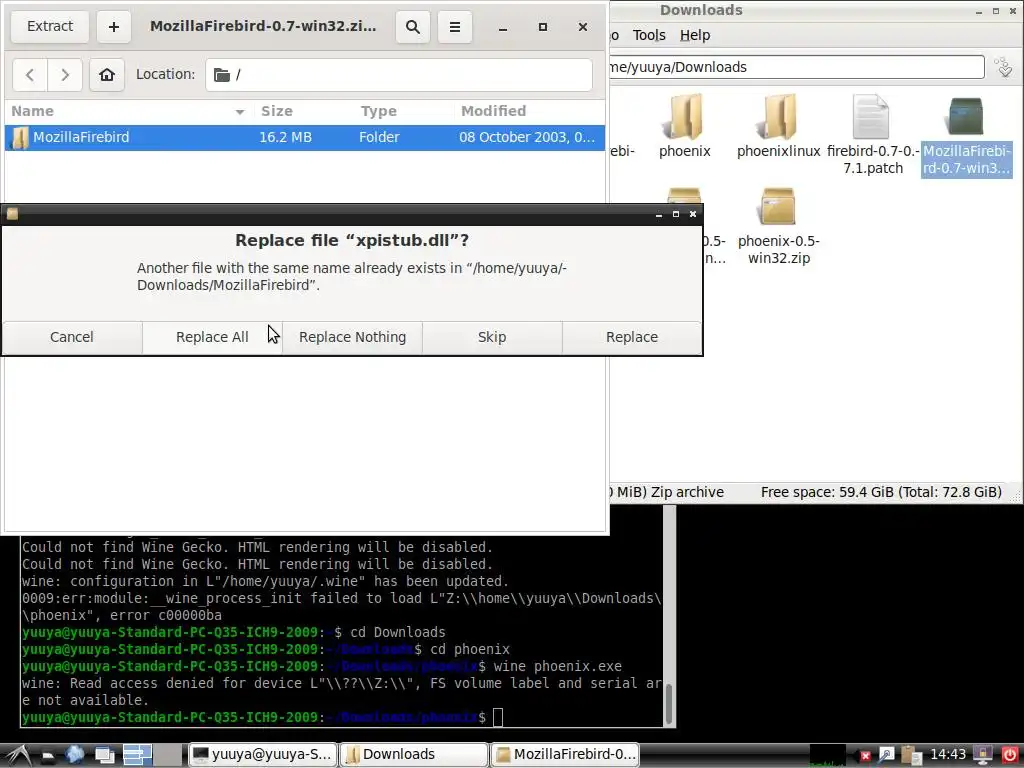Image resolution: width=1024 pixels, height=768 pixels.
Task: Click Replace in the dialog
Action: click(632, 337)
